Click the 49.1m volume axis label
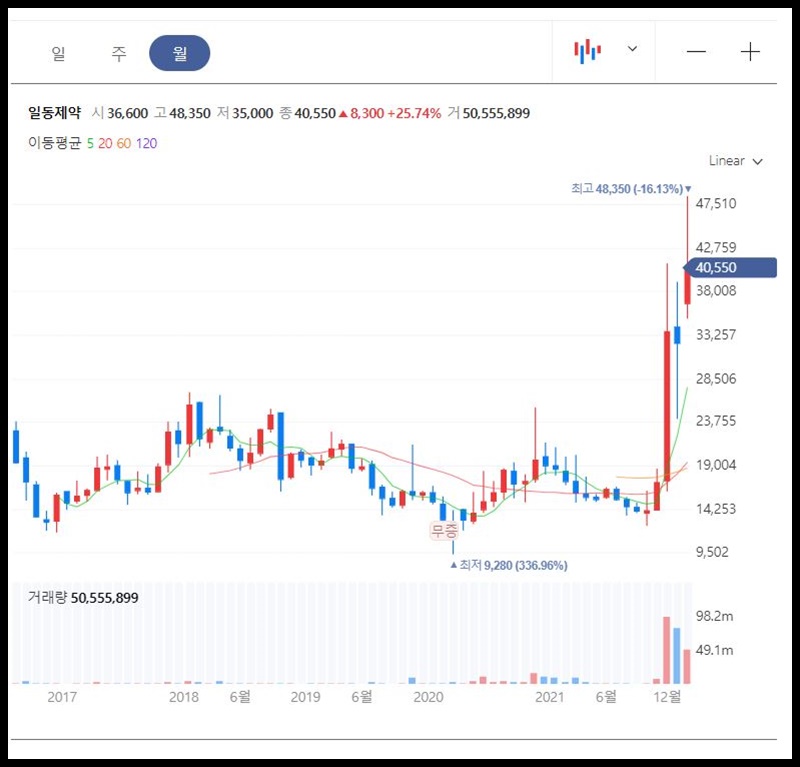 [714, 650]
